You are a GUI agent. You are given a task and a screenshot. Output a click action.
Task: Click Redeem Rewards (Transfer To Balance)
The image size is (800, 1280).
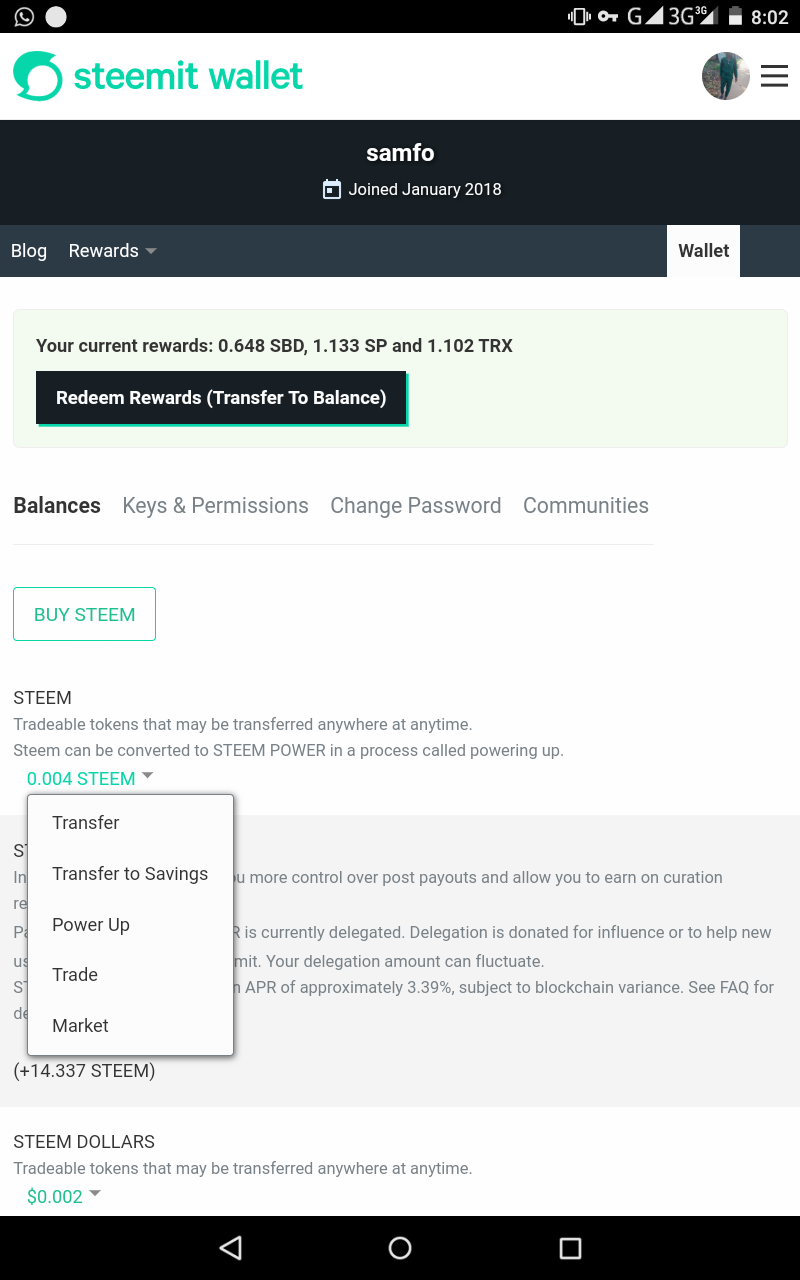click(221, 398)
